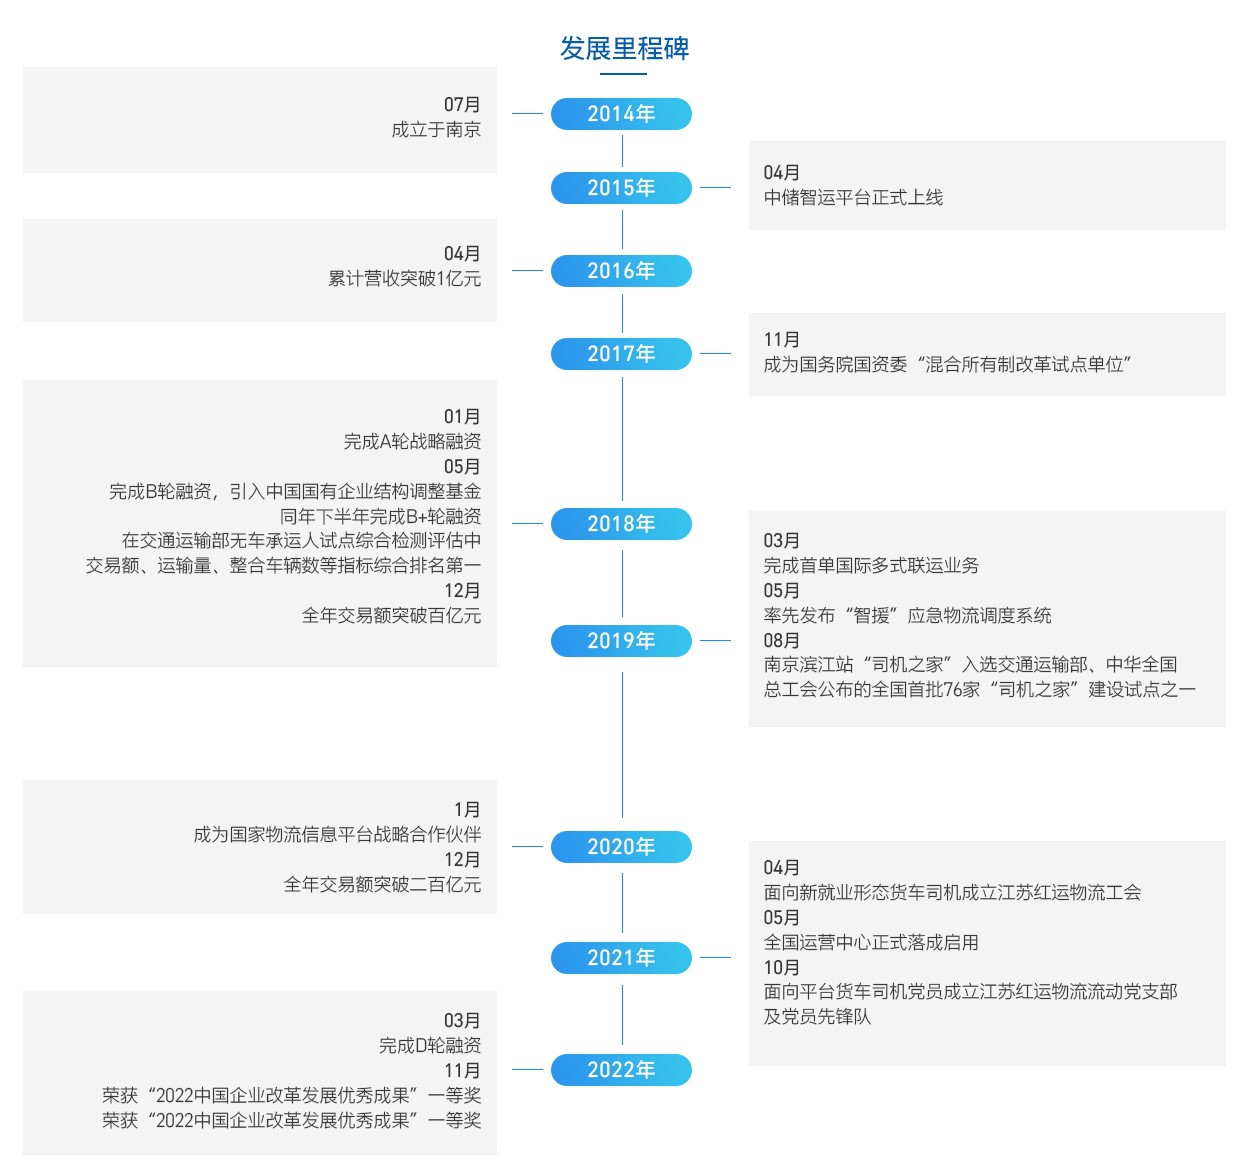
Task: Select the 1月 label in the 2020年 card
Action: [x=468, y=810]
